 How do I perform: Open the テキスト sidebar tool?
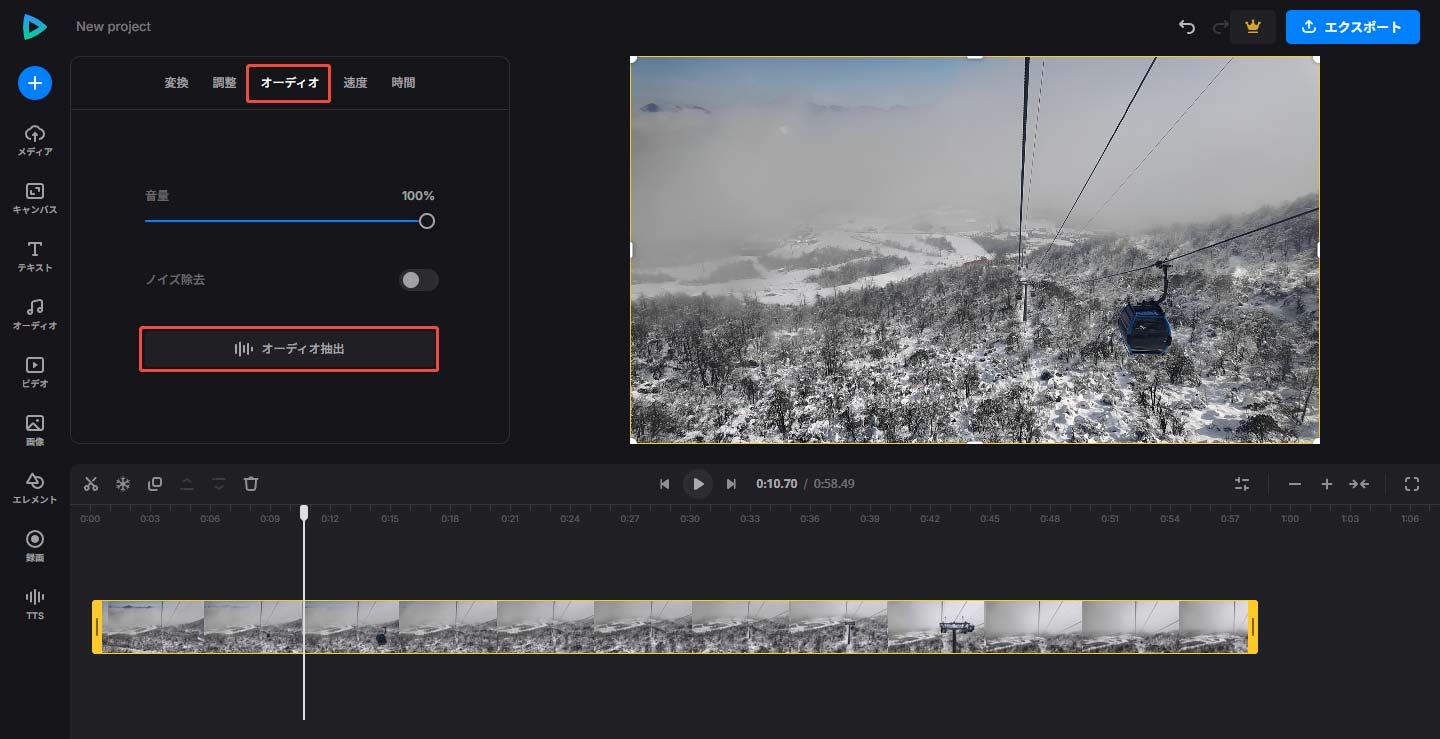tap(34, 257)
